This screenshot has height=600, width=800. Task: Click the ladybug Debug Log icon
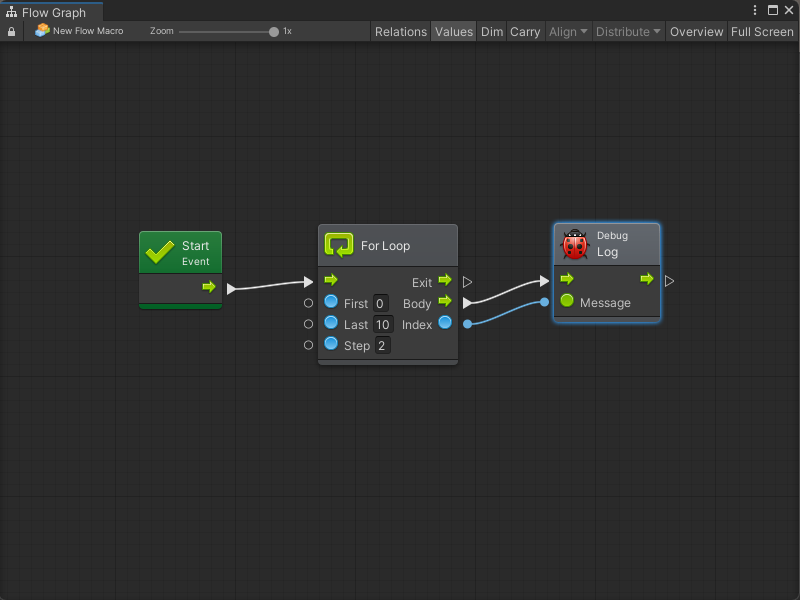(575, 244)
